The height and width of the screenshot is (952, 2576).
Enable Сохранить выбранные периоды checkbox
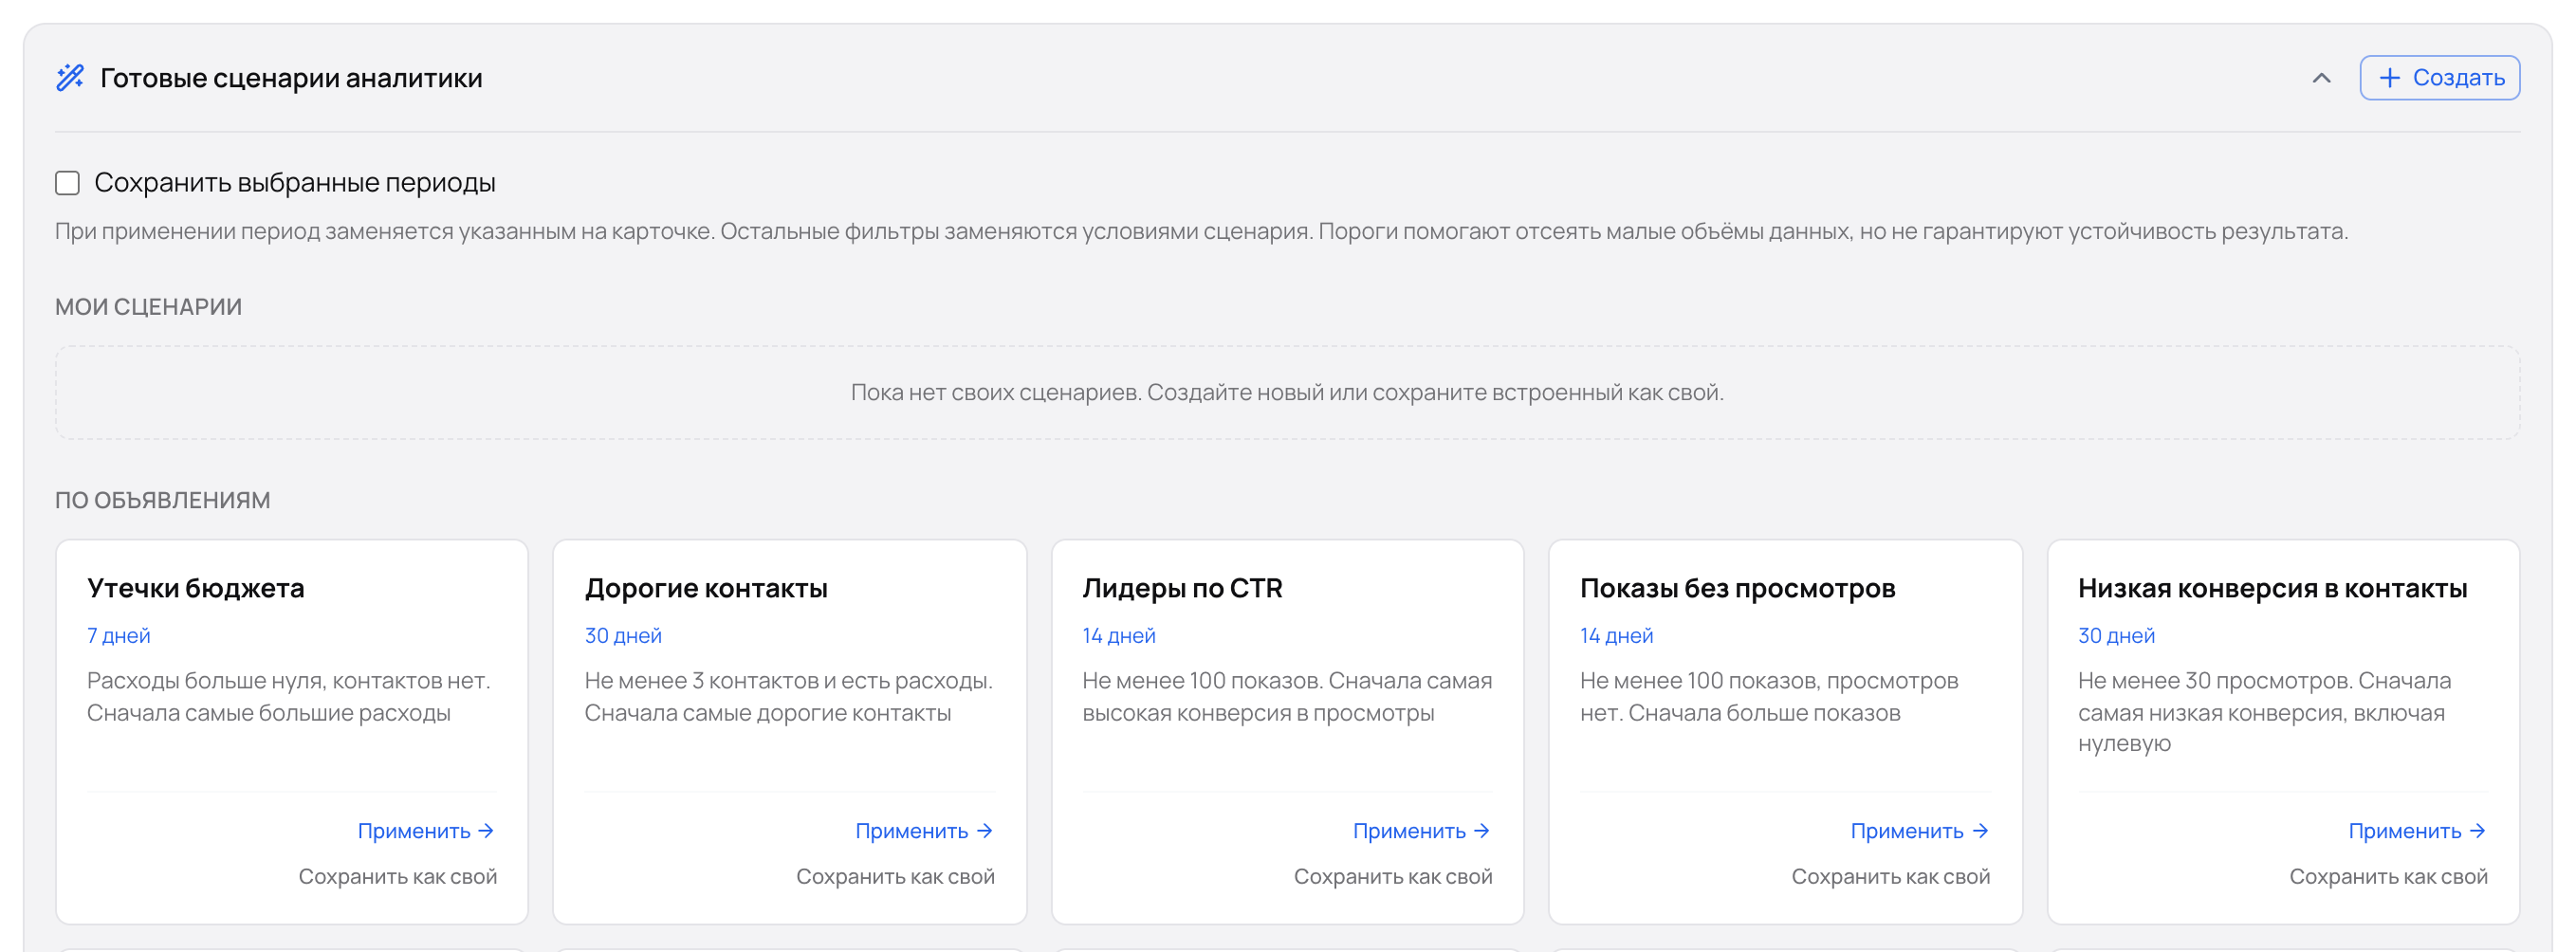point(67,183)
